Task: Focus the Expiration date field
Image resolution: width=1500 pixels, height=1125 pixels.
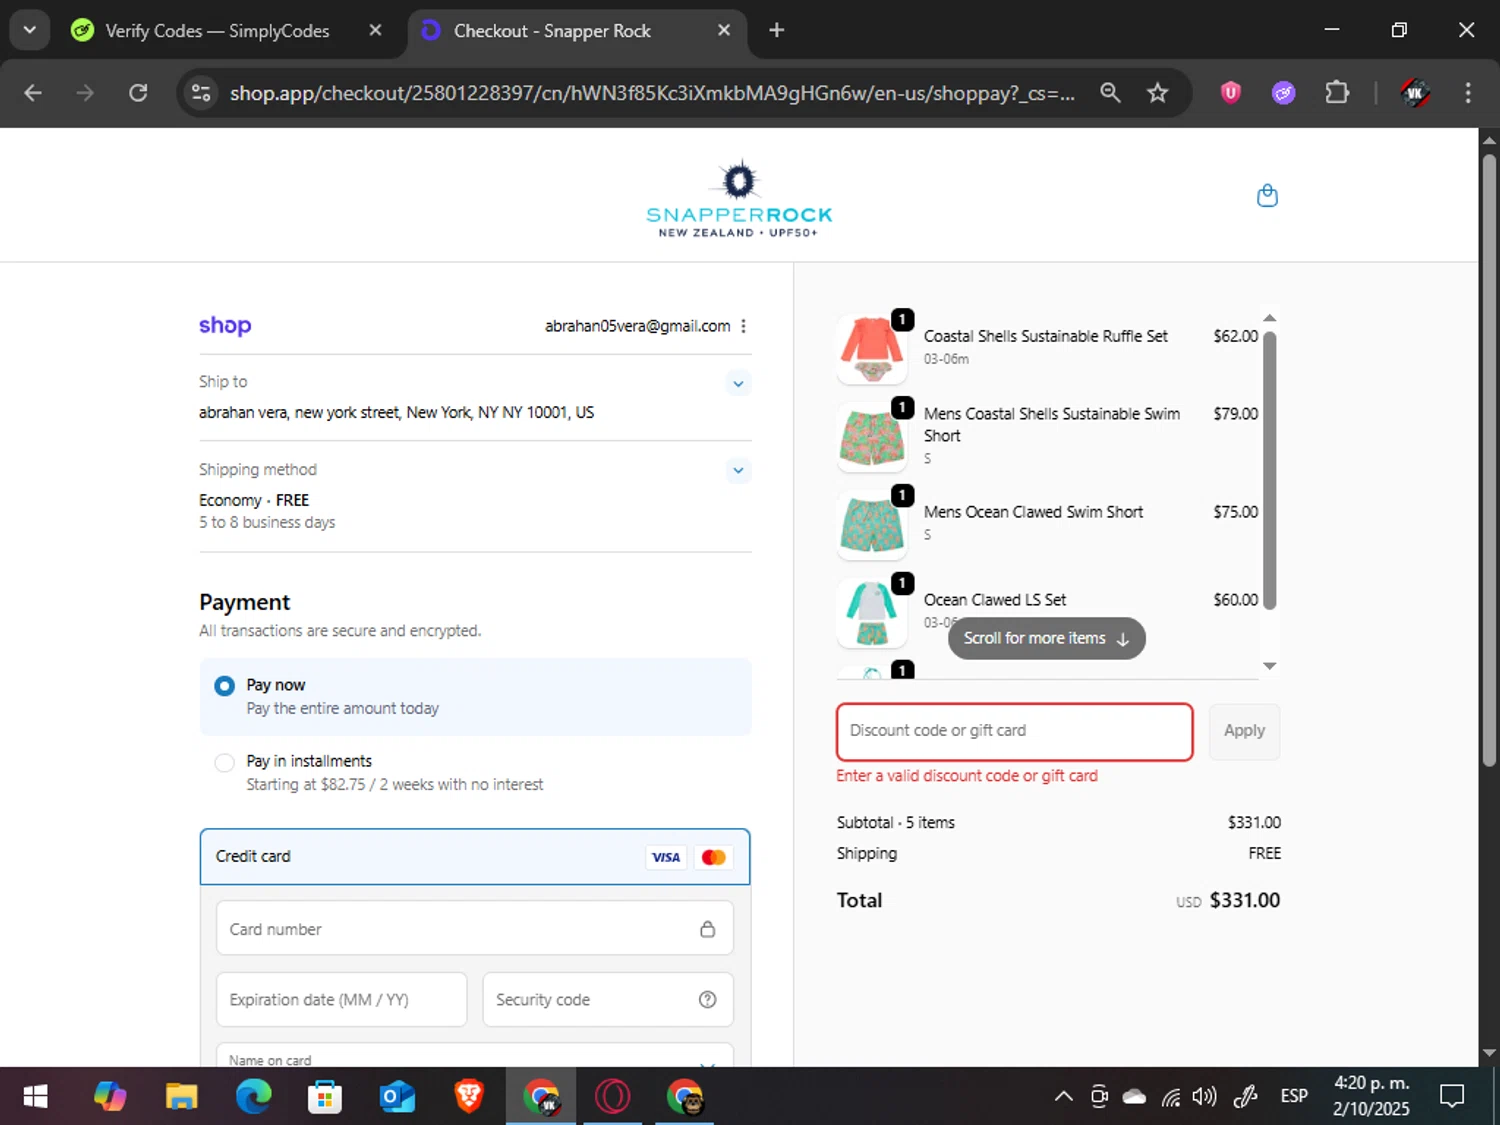Action: point(341,999)
